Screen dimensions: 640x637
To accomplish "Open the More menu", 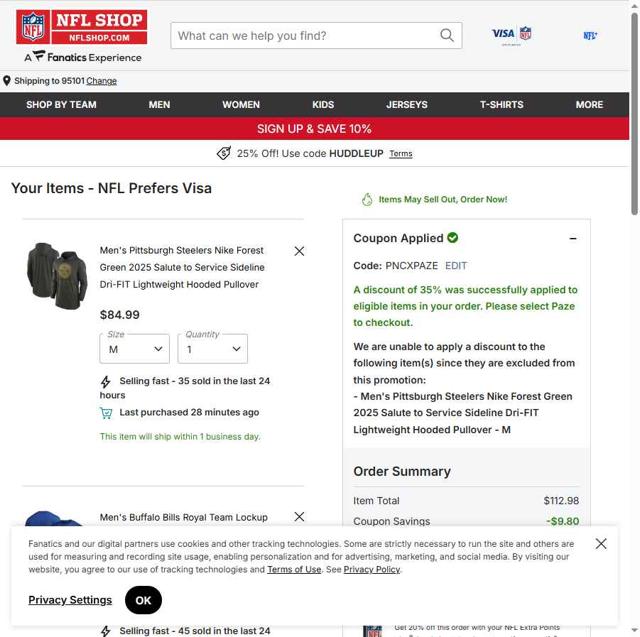I will click(x=589, y=104).
